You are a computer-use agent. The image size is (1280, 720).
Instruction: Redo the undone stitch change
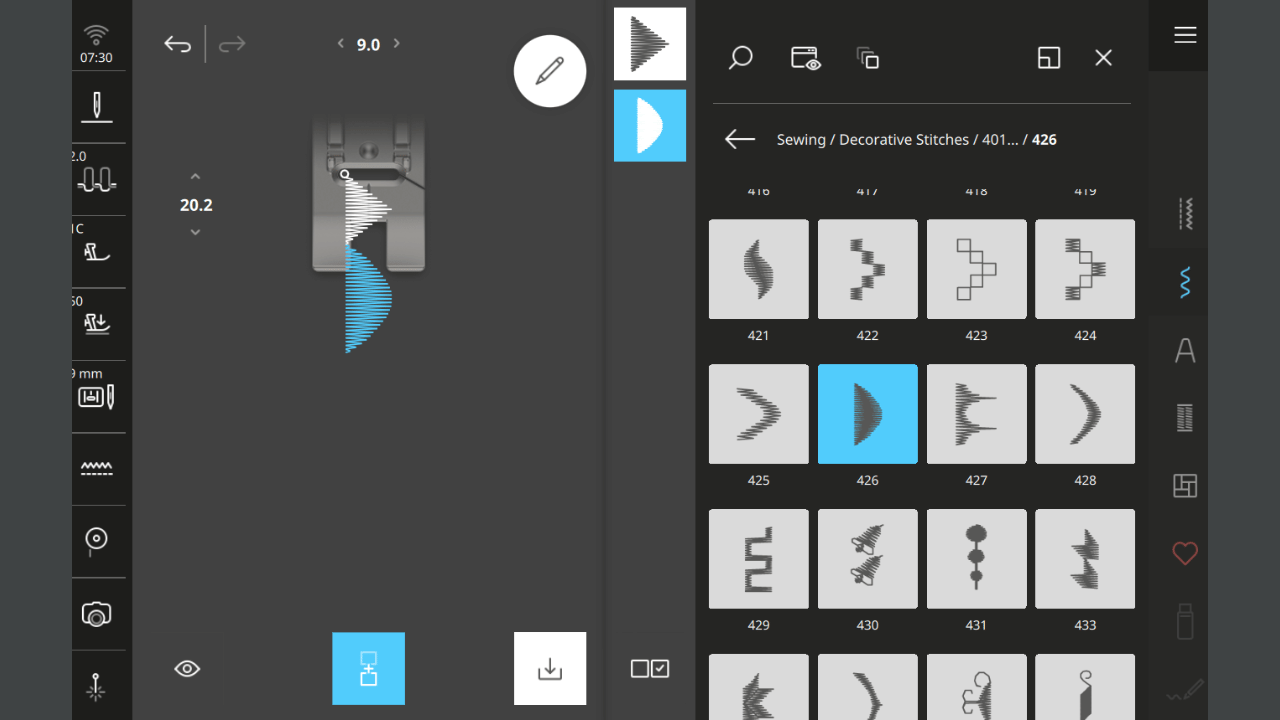(x=232, y=44)
